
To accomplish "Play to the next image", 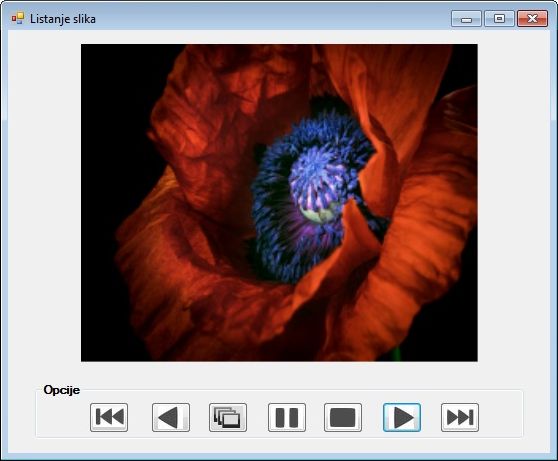I will click(402, 417).
